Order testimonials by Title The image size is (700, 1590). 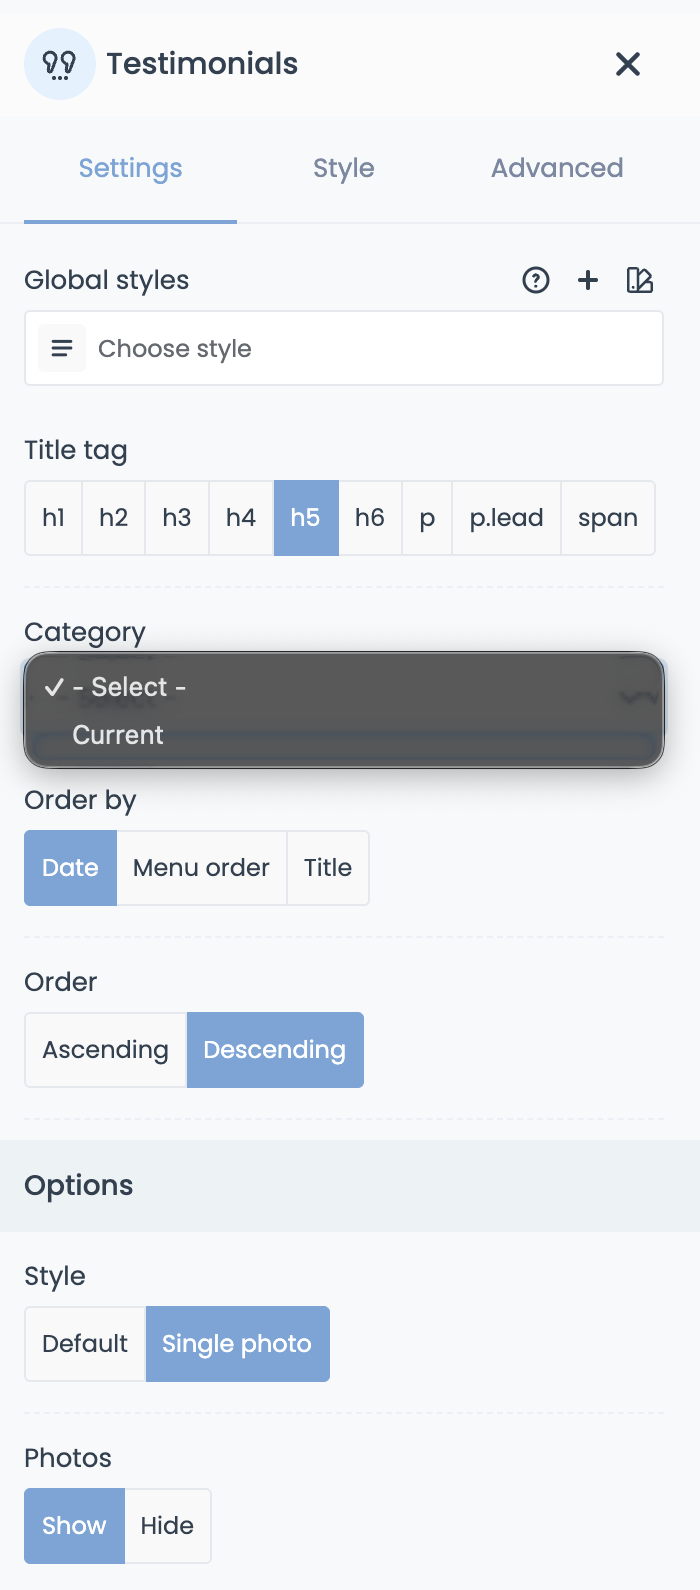point(328,868)
